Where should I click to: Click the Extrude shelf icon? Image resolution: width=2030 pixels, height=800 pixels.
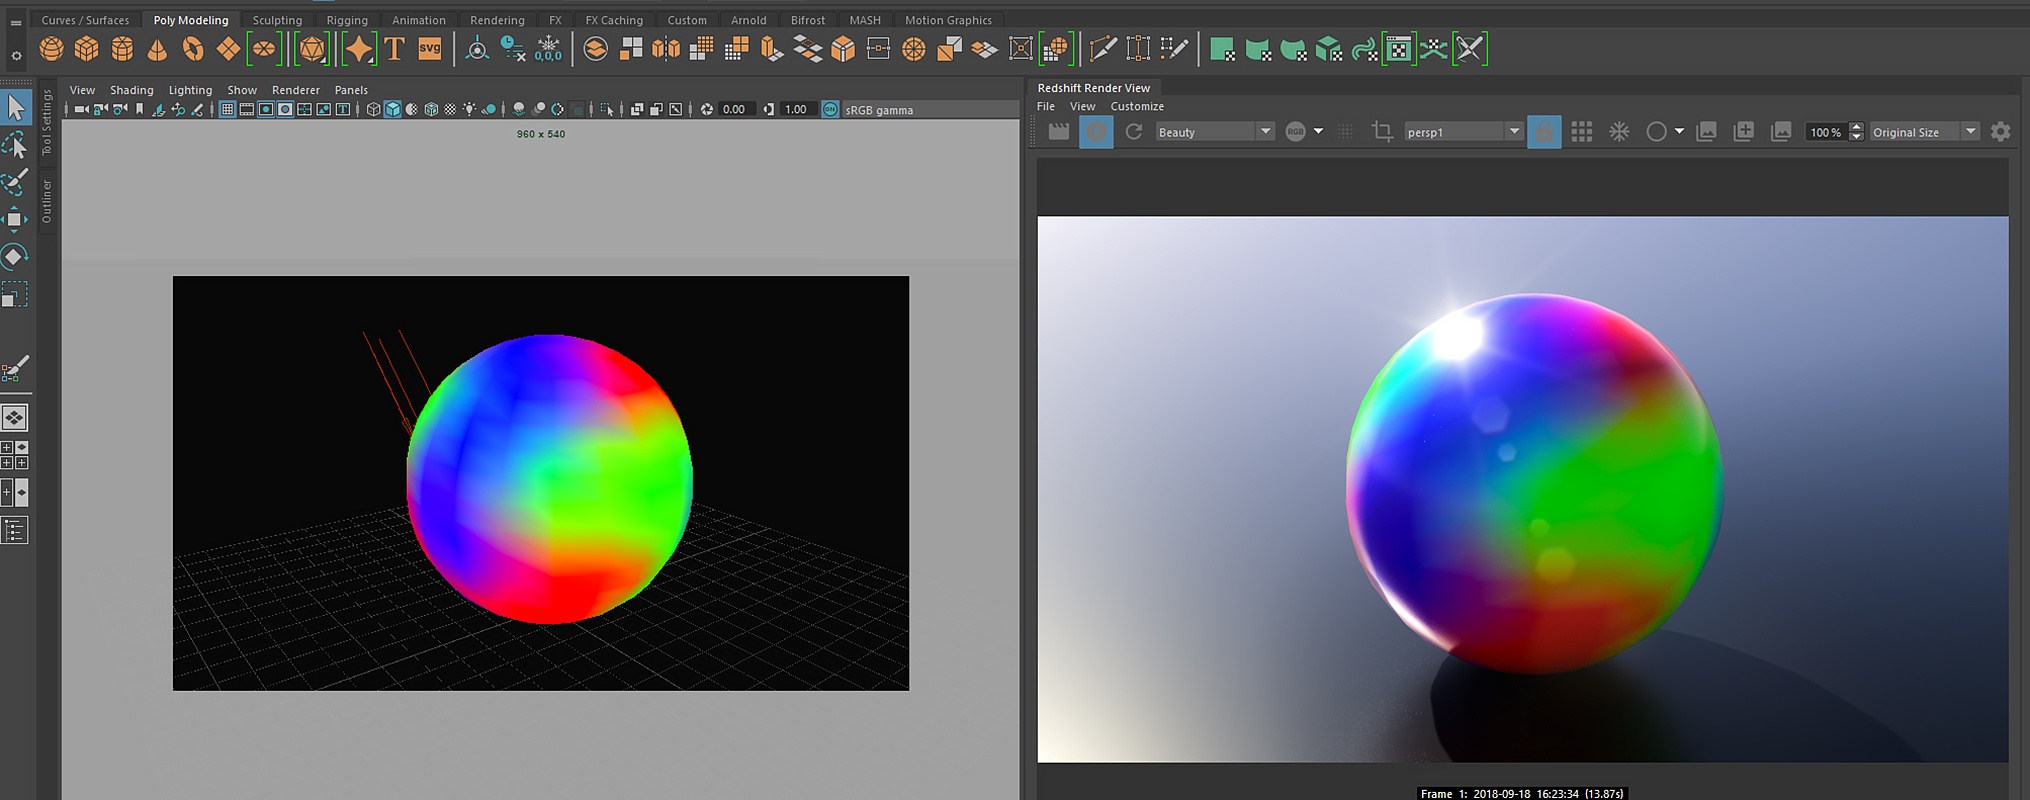772,49
